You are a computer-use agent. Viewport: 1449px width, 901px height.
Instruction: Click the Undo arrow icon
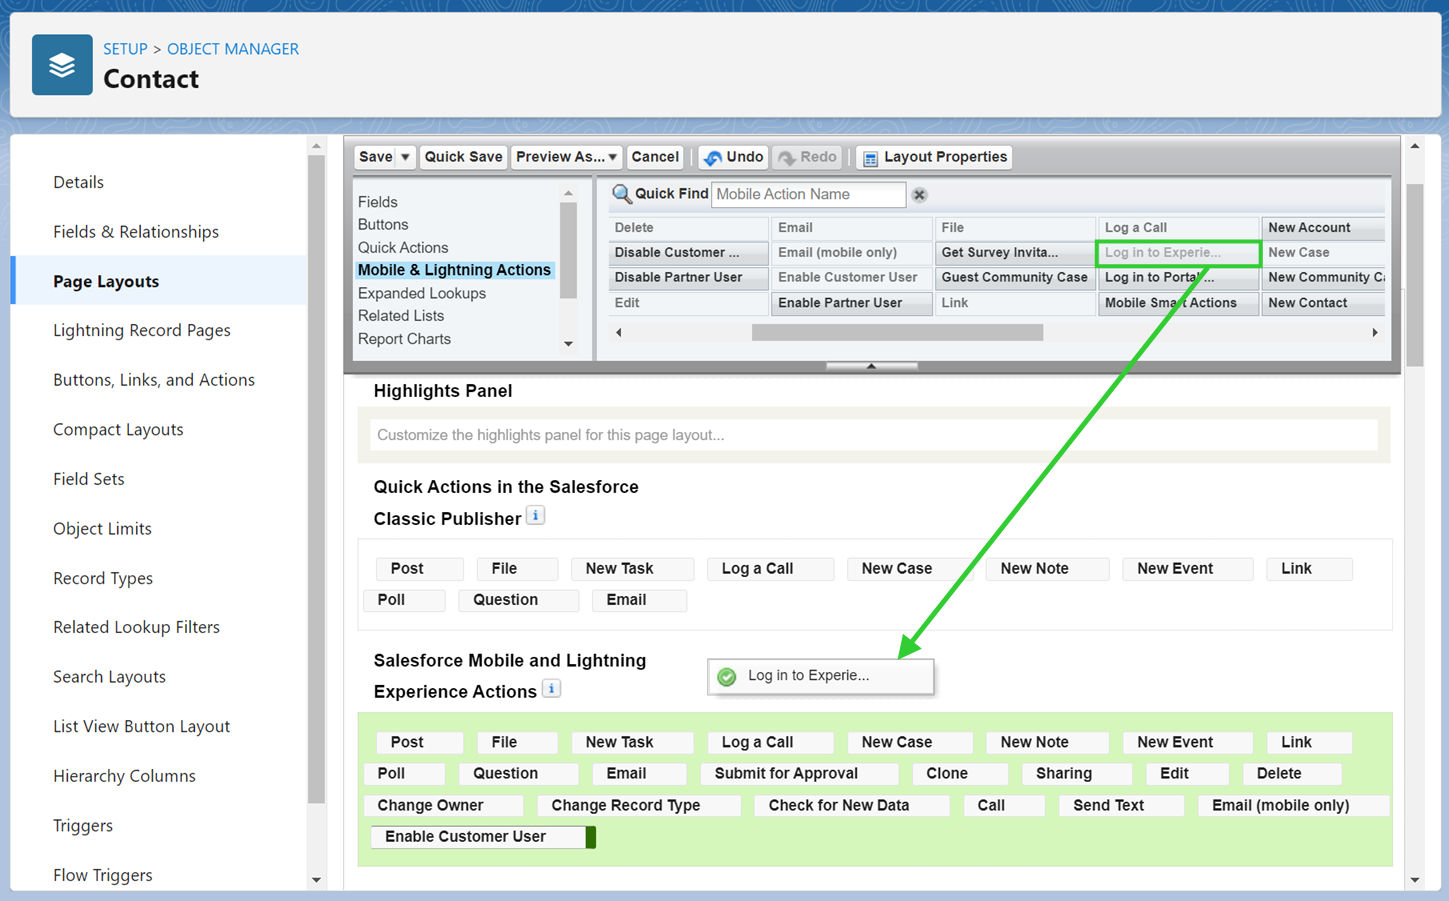[712, 158]
